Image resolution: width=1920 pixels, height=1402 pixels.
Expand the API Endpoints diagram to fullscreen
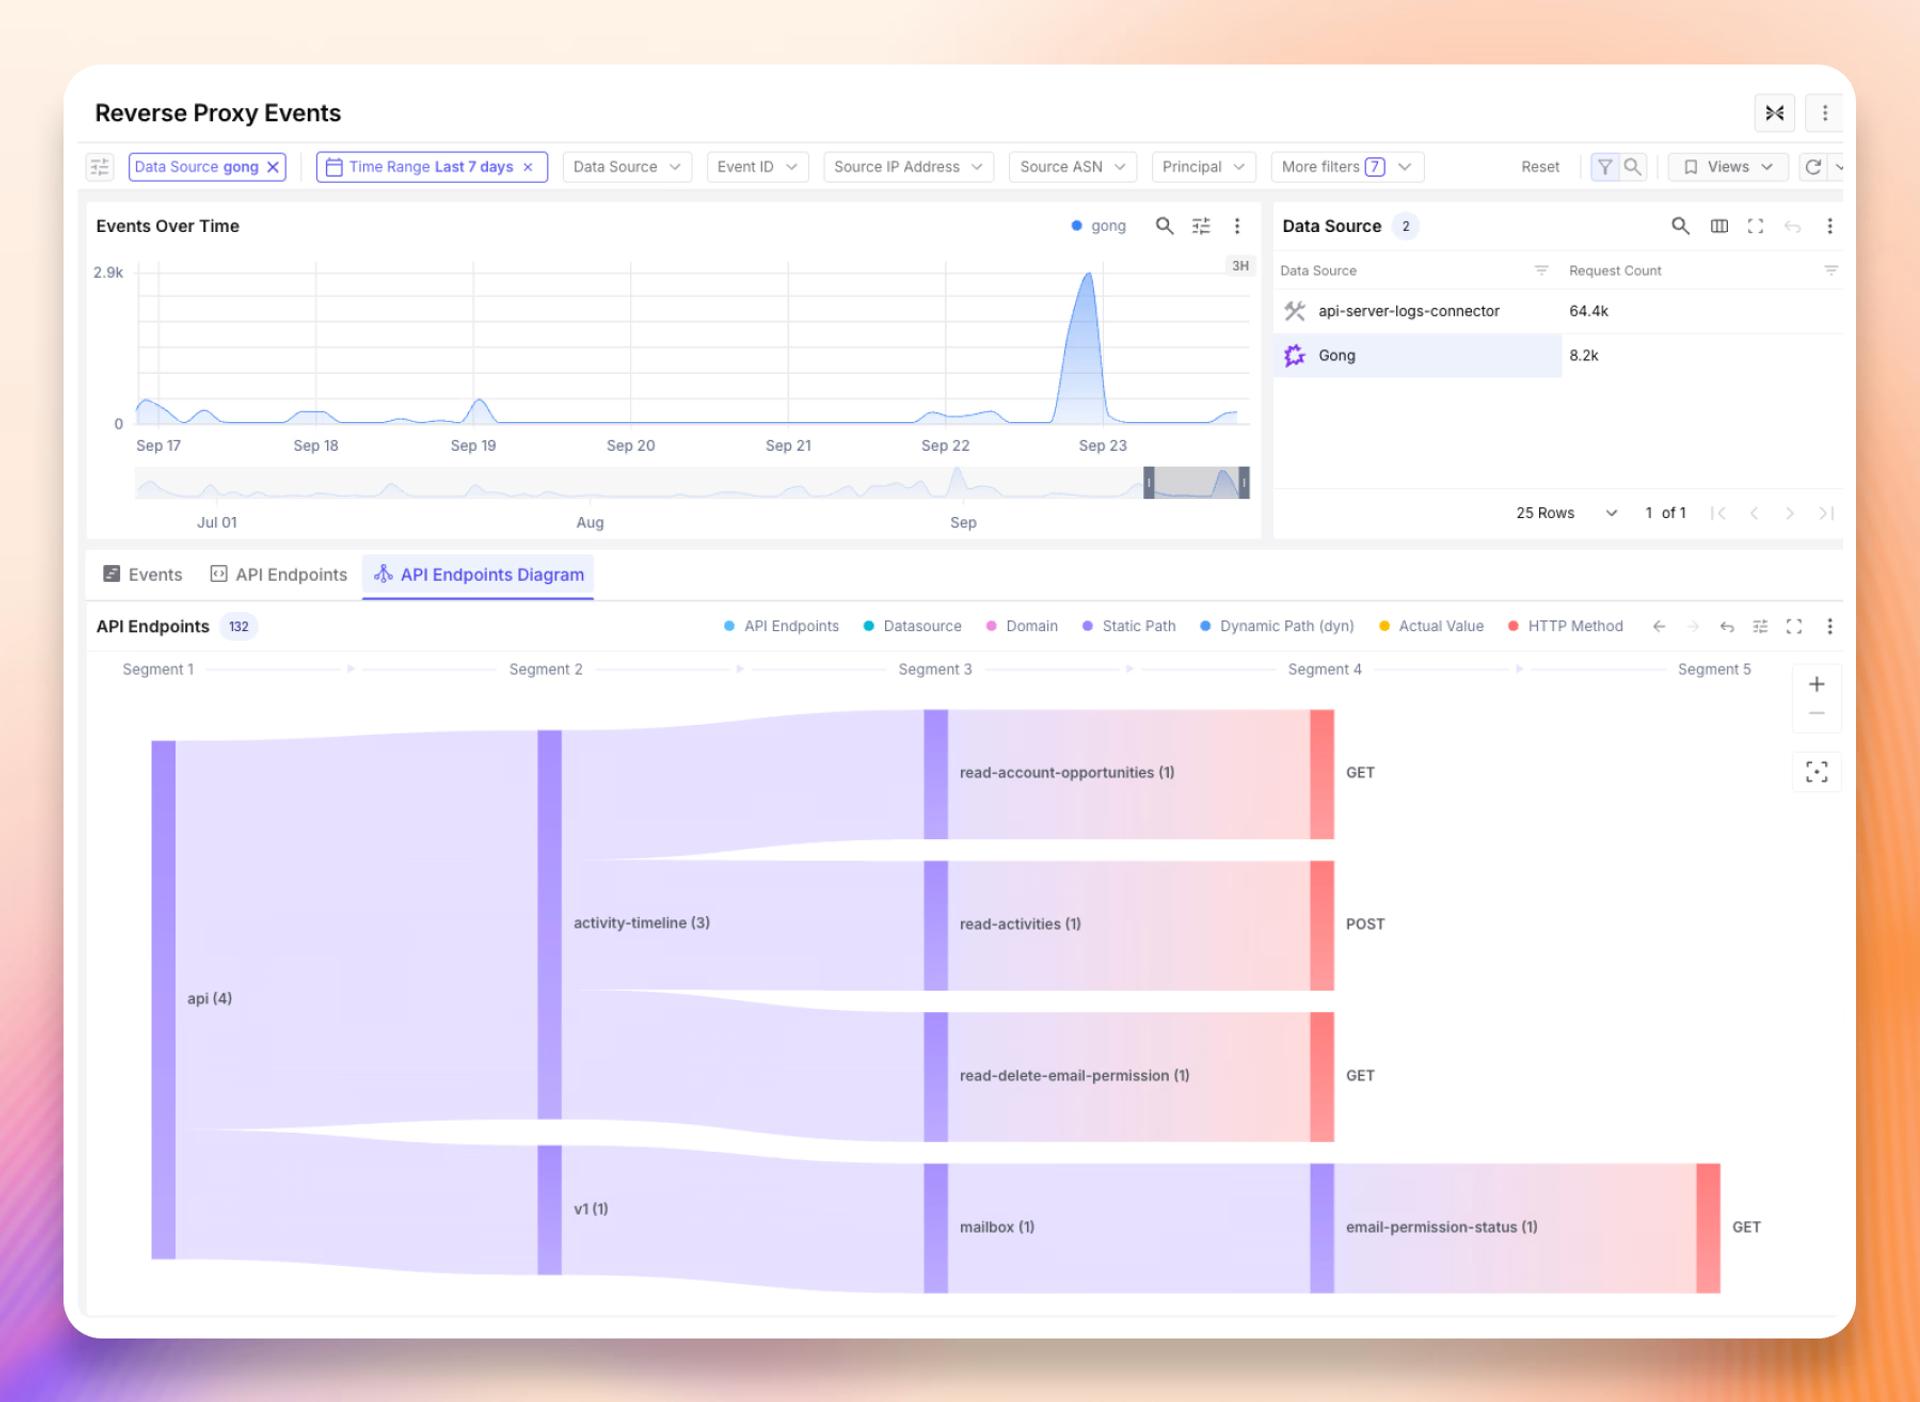[x=1794, y=626]
